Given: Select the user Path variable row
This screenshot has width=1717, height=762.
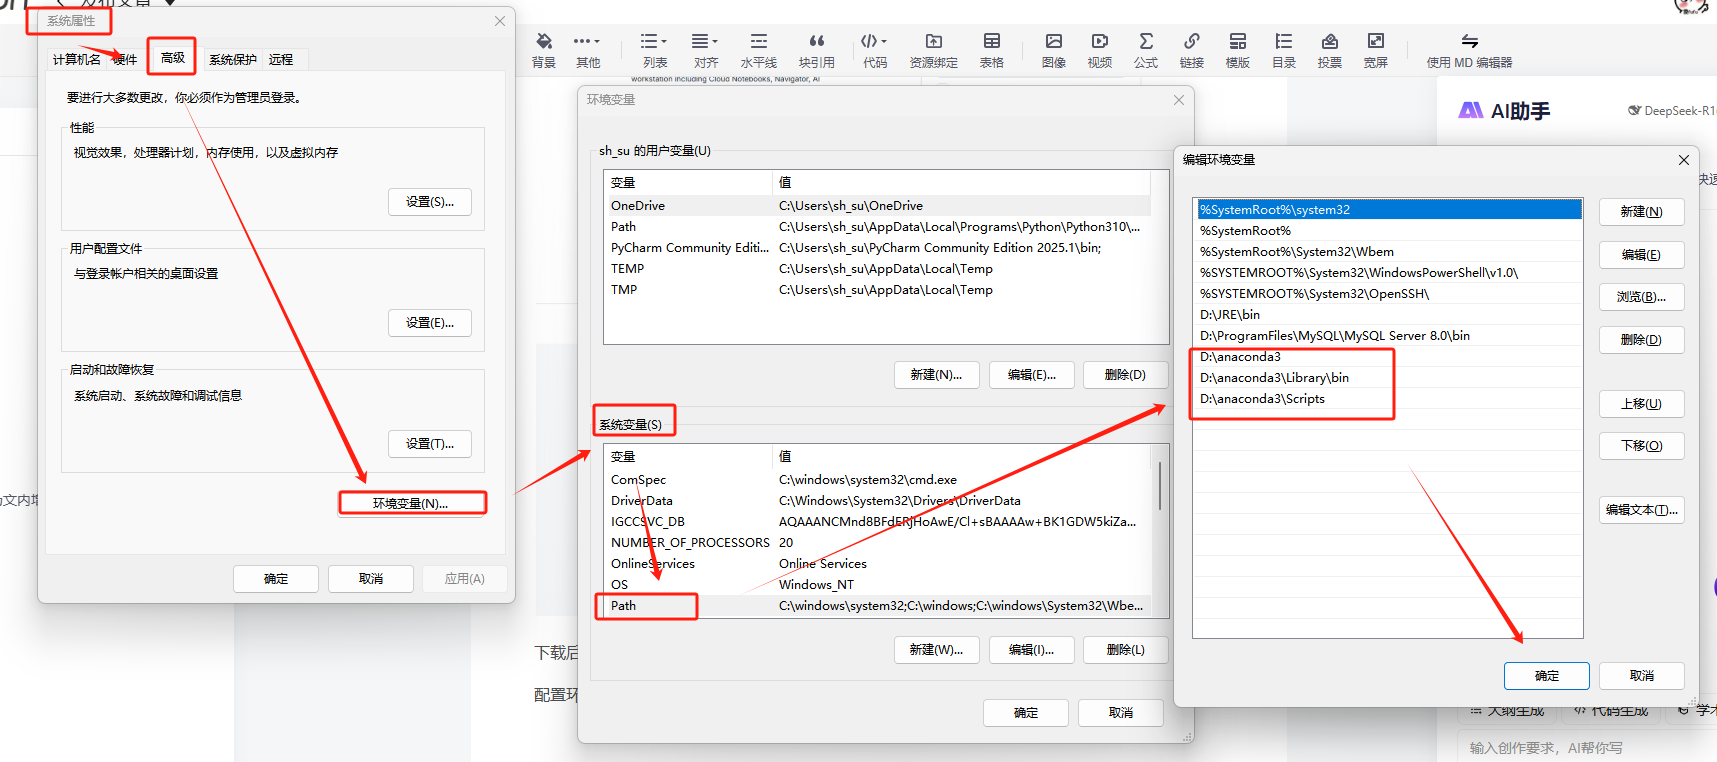Looking at the screenshot, I should (x=877, y=227).
